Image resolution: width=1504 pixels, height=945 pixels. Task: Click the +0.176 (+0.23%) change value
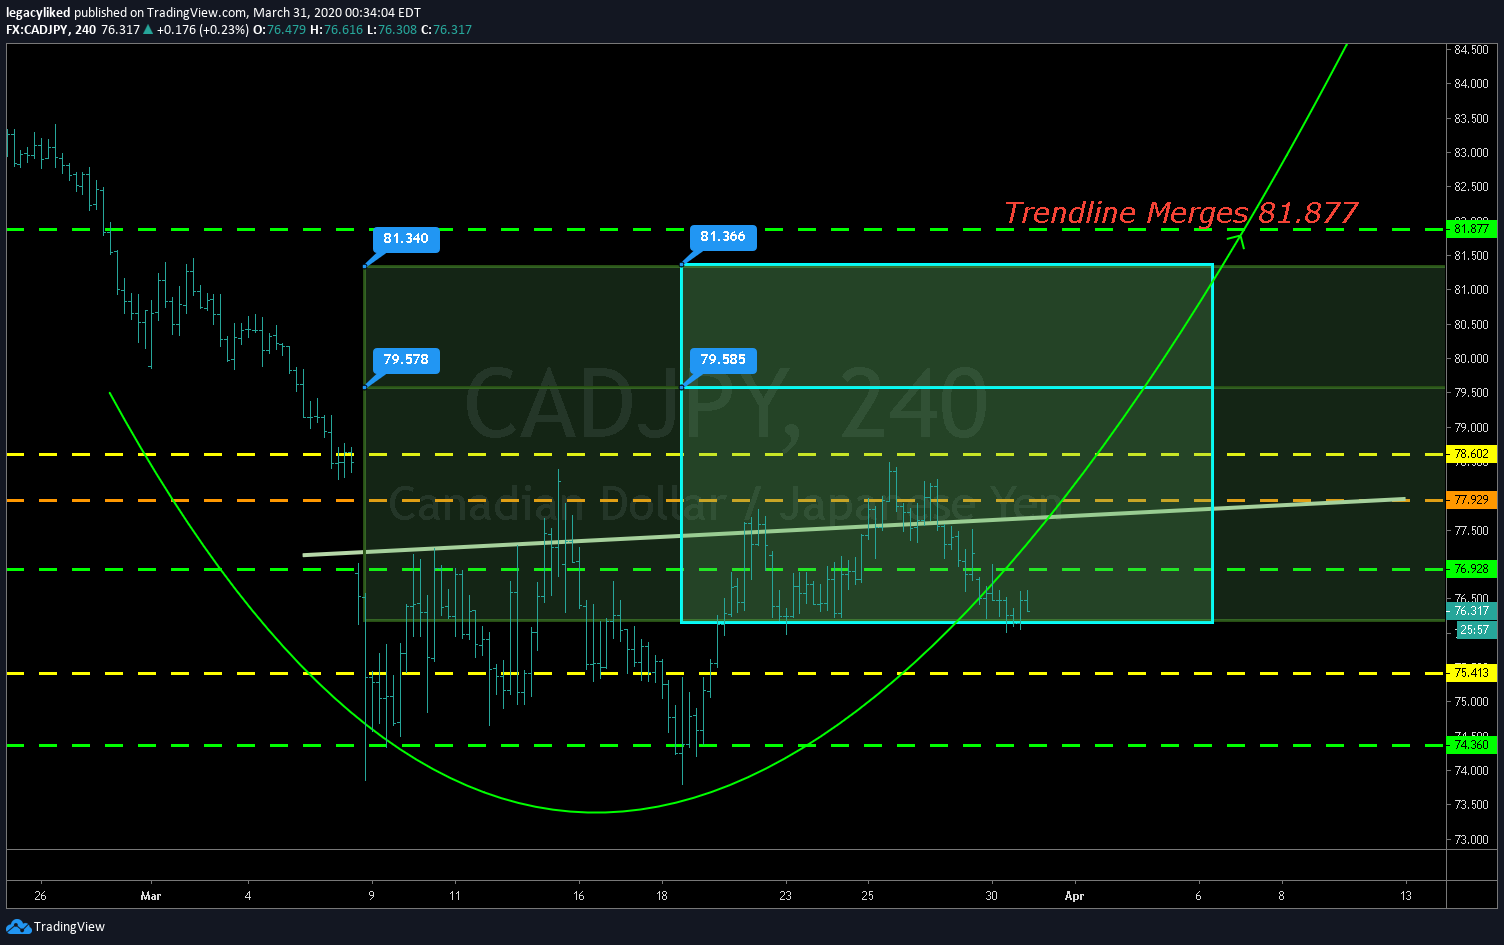201,30
